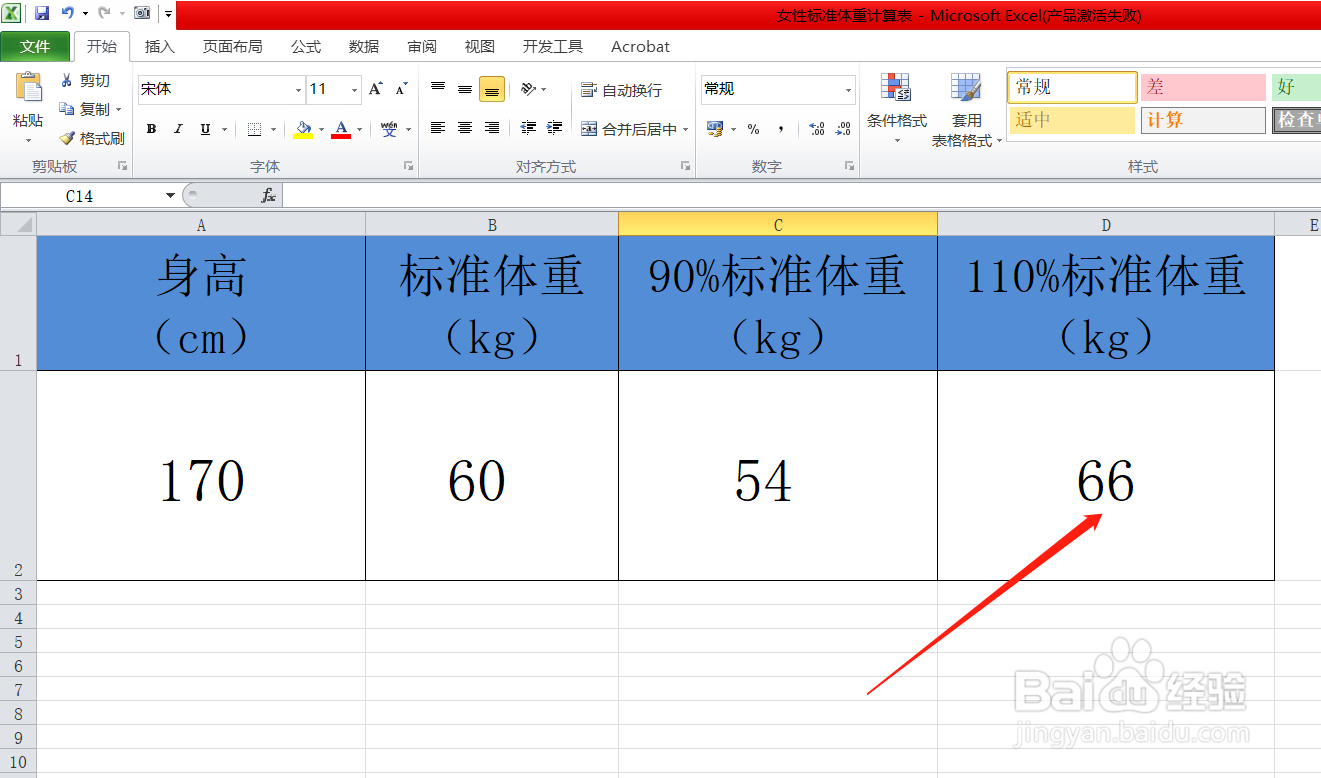
Task: Increase font size with the large A
Action: [x=375, y=89]
